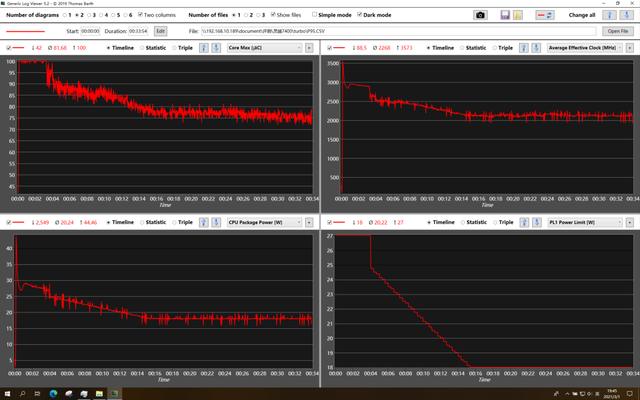Launch Microsoft Edge from the taskbar

pos(53,394)
